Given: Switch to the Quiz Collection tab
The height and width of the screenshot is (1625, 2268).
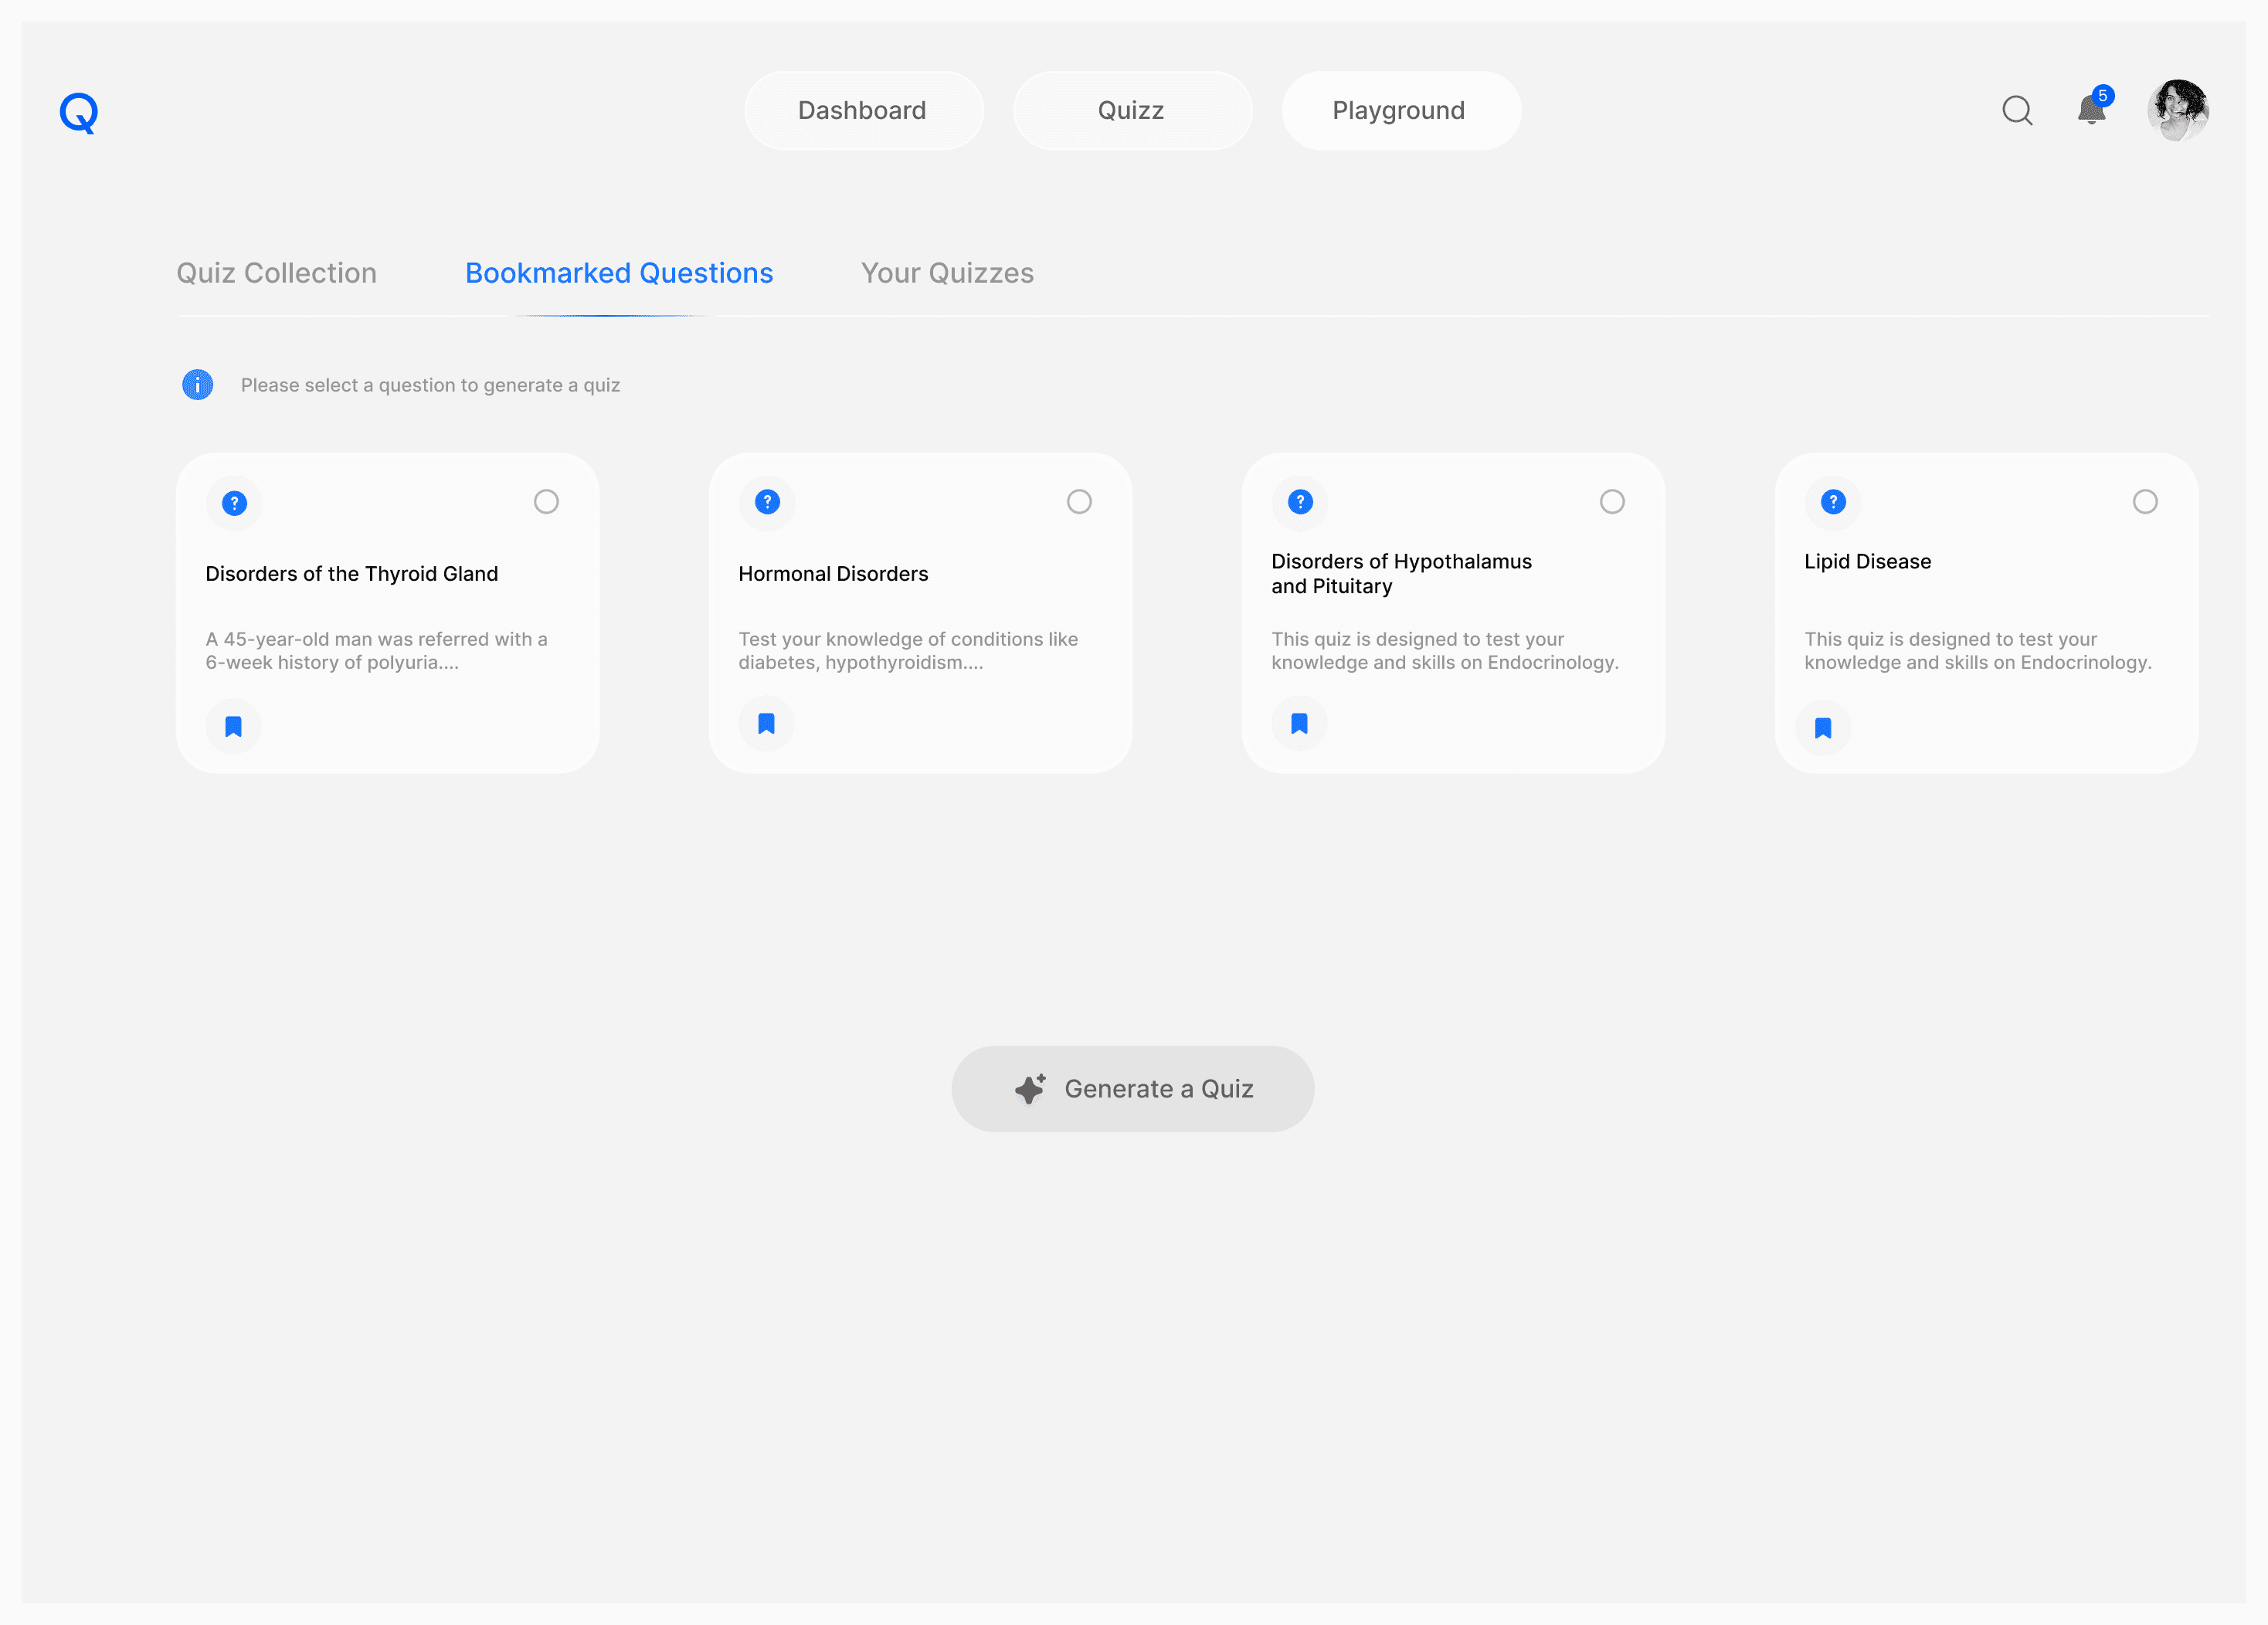Looking at the screenshot, I should (277, 273).
